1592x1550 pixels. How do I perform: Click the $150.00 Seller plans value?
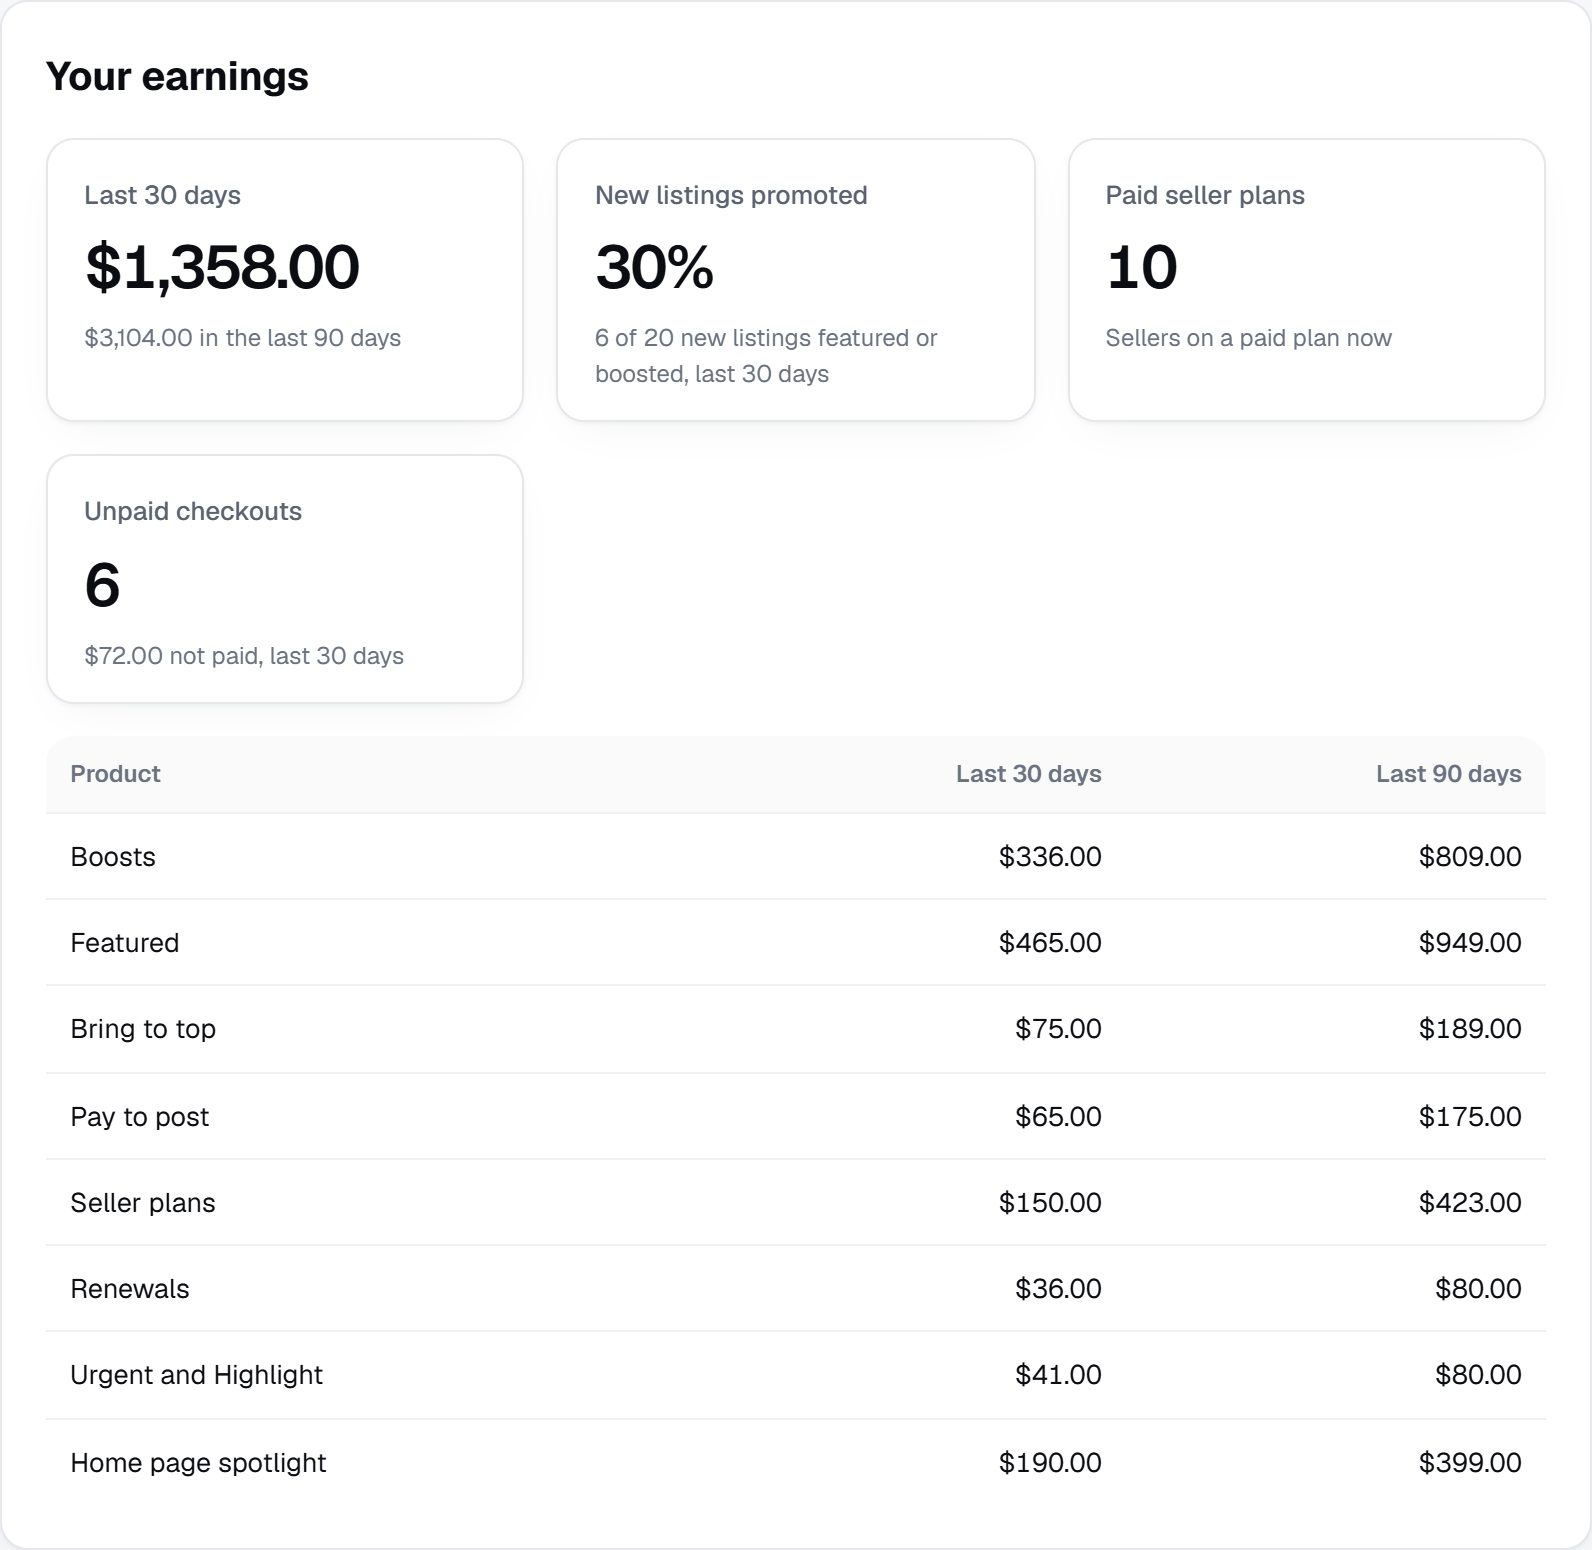click(1050, 1203)
